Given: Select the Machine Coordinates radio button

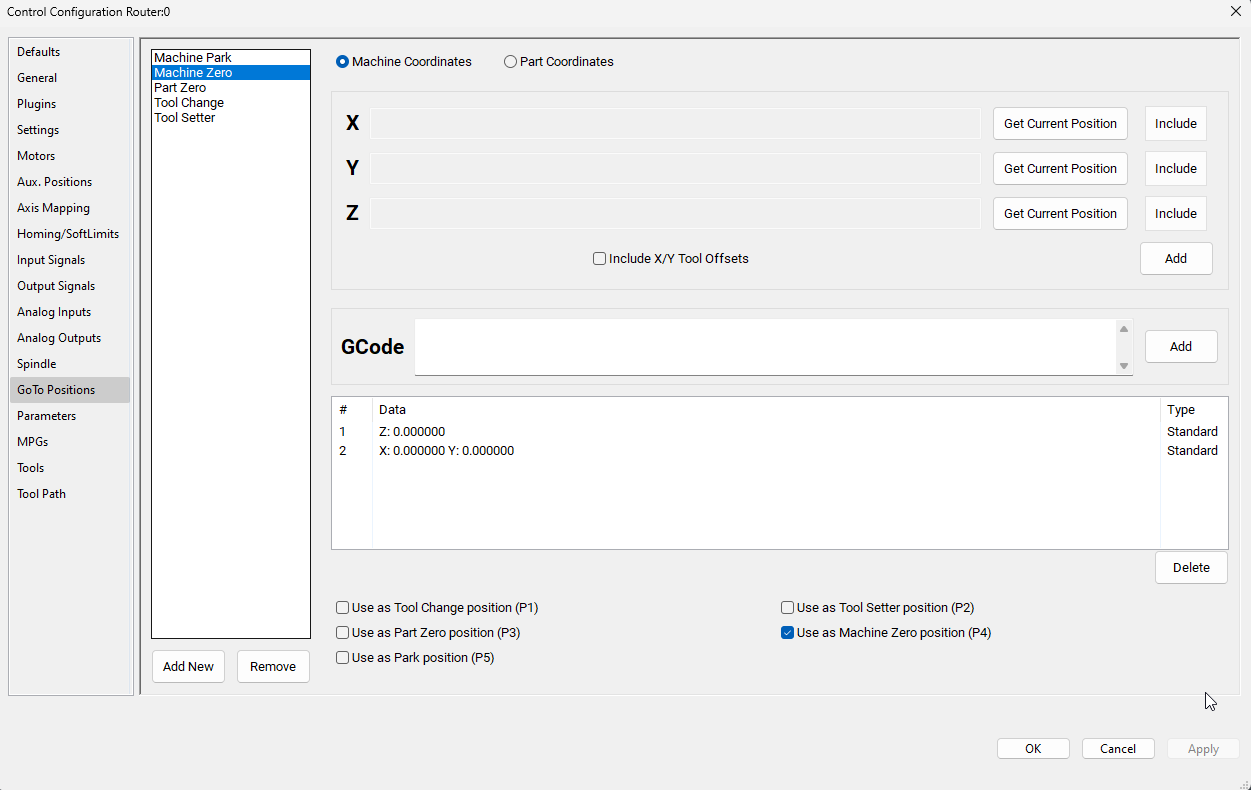Looking at the screenshot, I should click(x=343, y=62).
